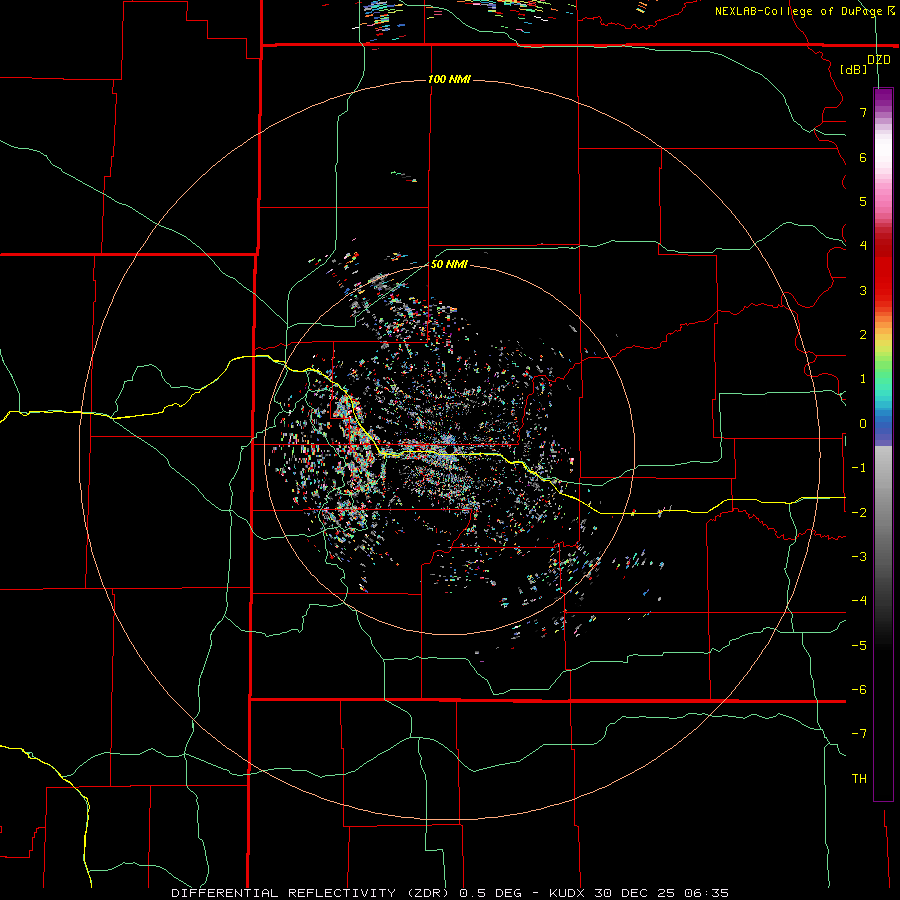Image resolution: width=900 pixels, height=900 pixels.
Task: Click the "0" value on the color scale
Action: [x=863, y=424]
